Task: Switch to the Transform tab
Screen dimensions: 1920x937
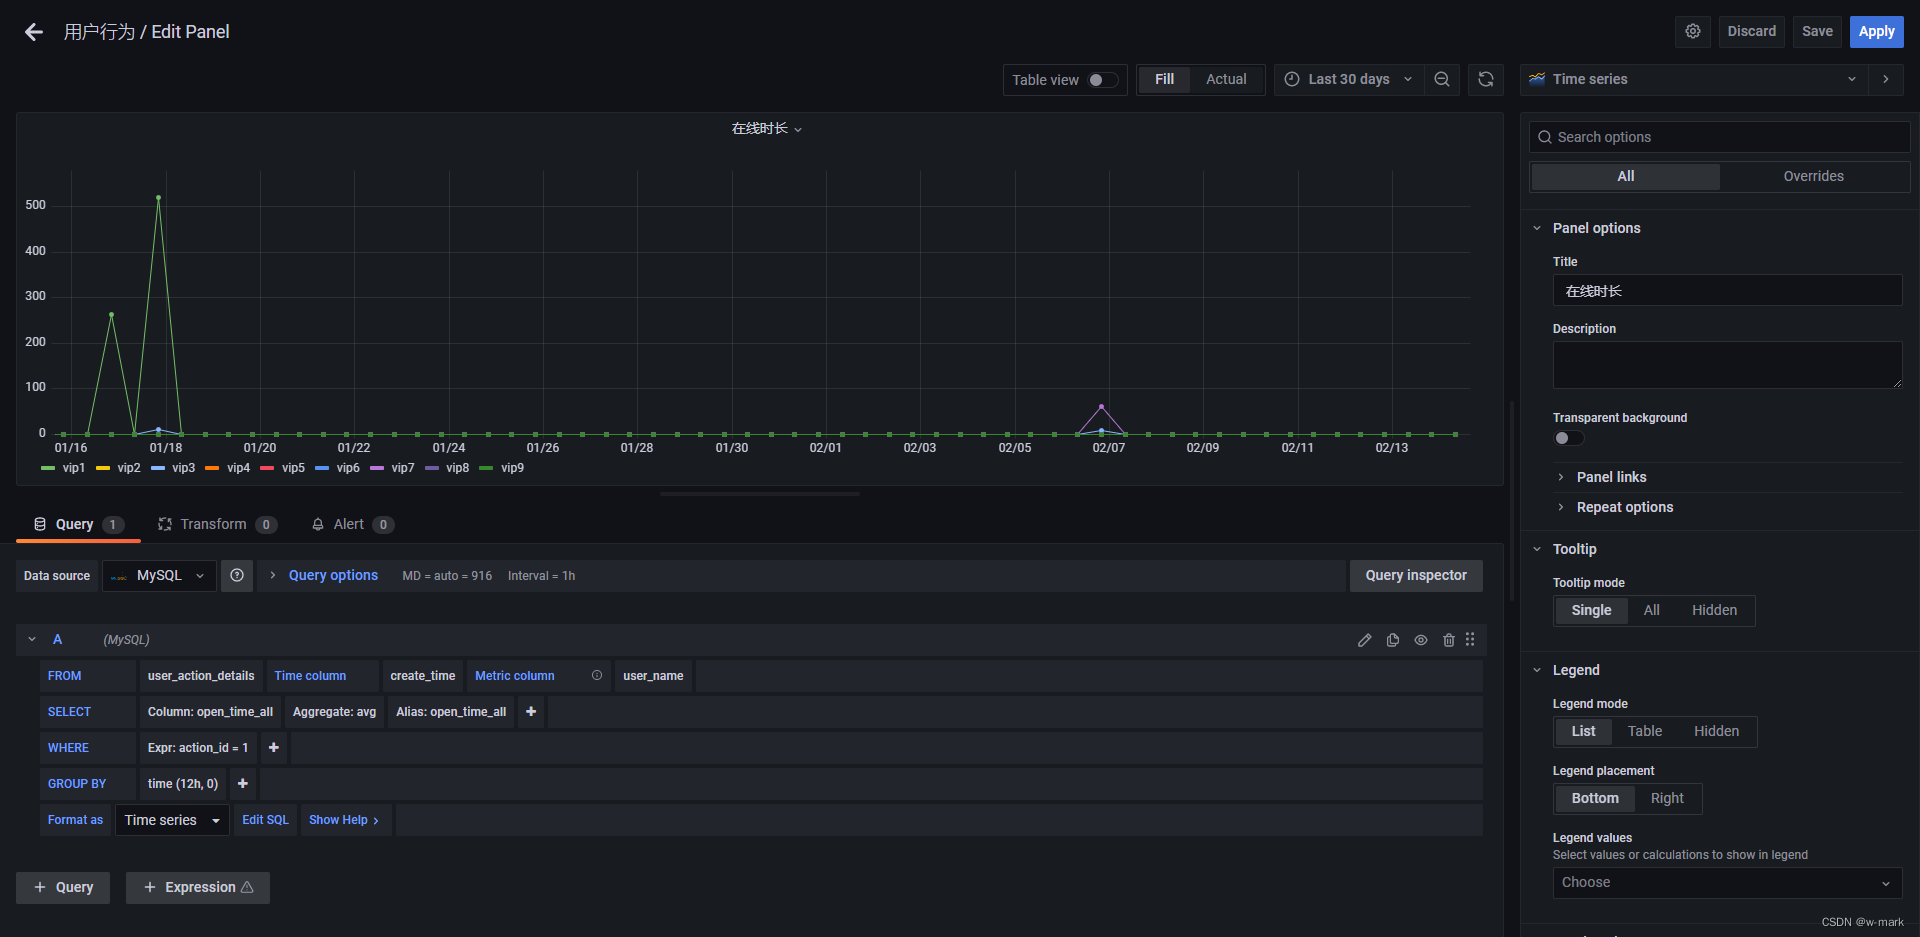Action: (x=217, y=524)
